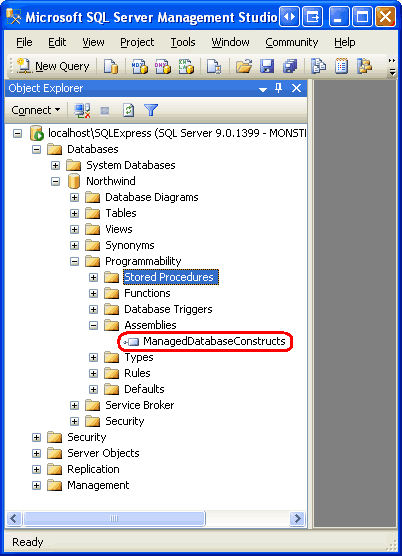This screenshot has height=556, width=402.
Task: Click the XMLA query icon
Action: 186,66
